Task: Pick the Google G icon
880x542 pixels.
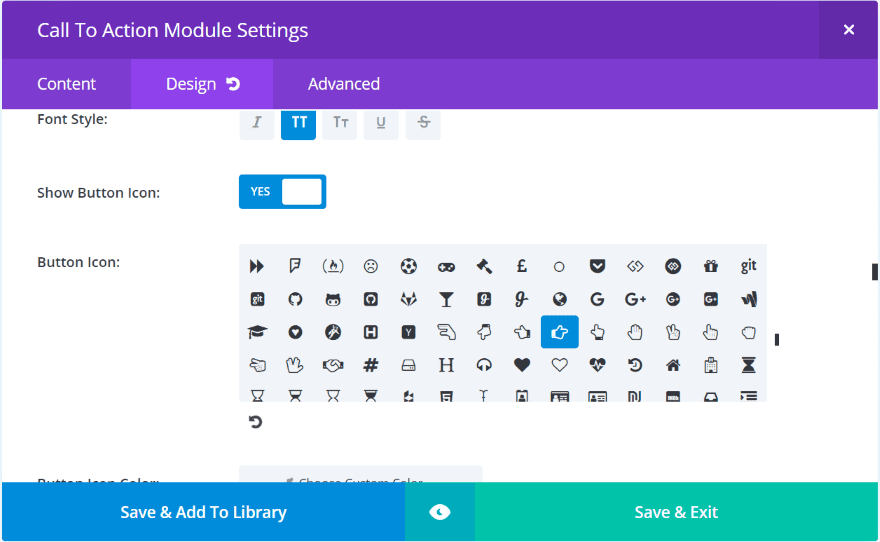Action: [x=597, y=299]
